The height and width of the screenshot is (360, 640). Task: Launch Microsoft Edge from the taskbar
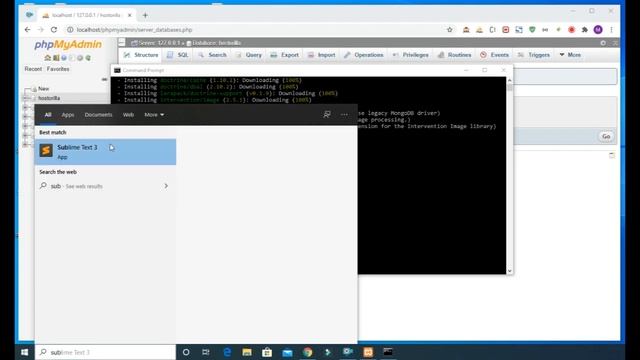tap(227, 352)
